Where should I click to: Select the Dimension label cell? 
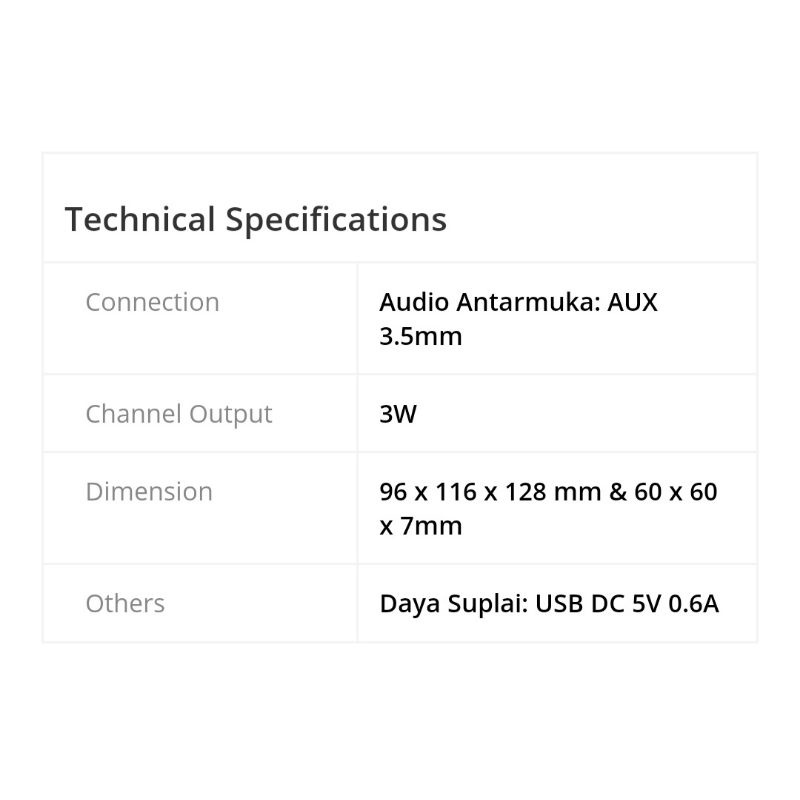point(200,508)
